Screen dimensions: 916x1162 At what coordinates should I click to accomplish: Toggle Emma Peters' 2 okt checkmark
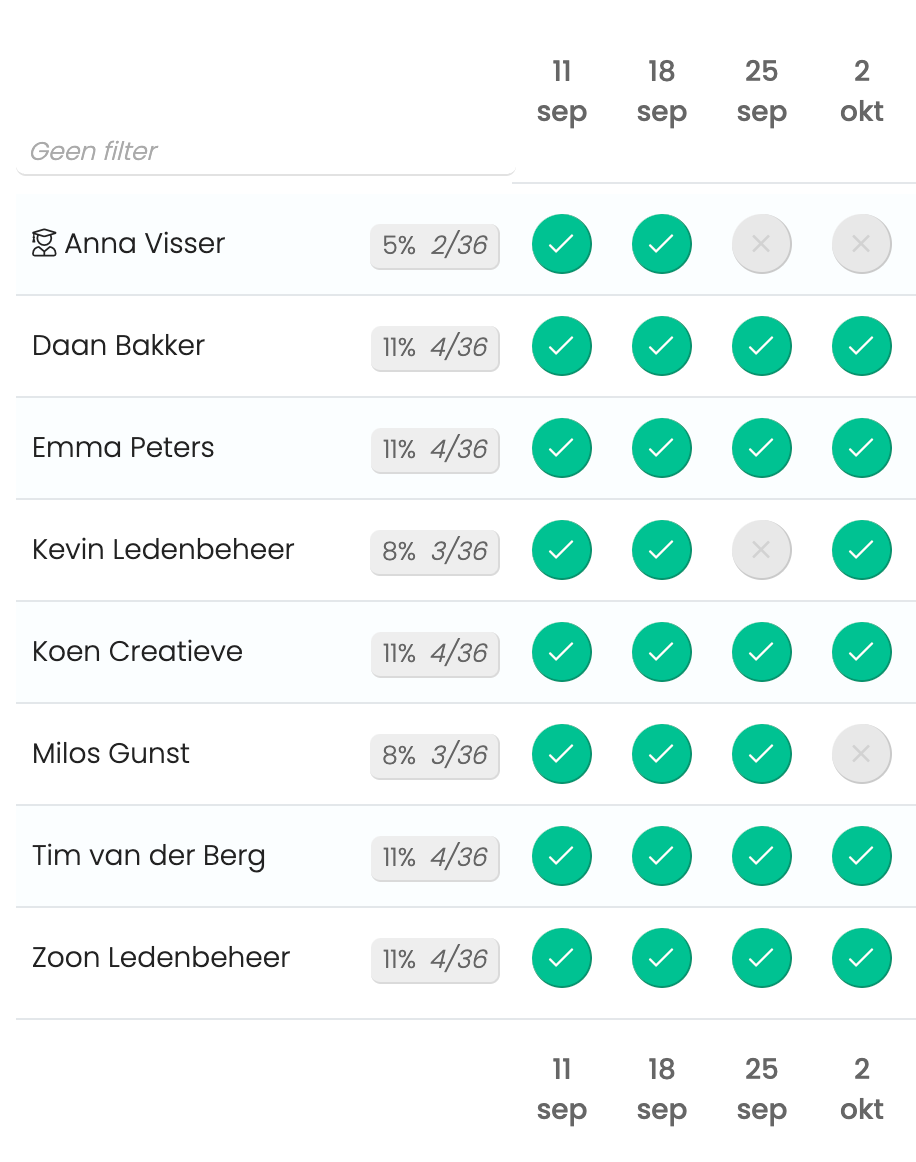click(x=861, y=448)
